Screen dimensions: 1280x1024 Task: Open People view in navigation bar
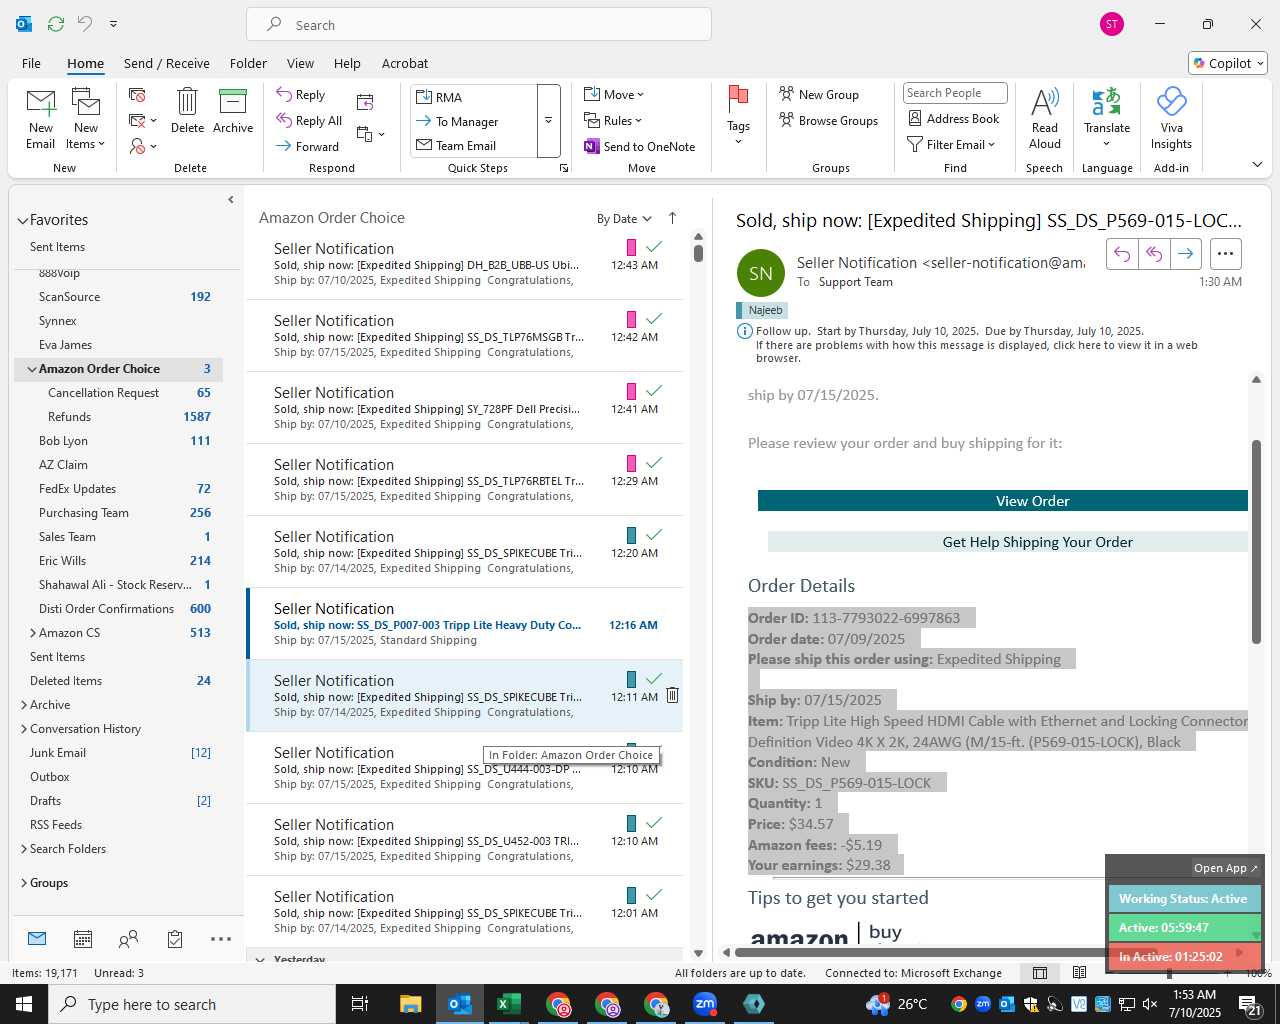pyautogui.click(x=129, y=939)
